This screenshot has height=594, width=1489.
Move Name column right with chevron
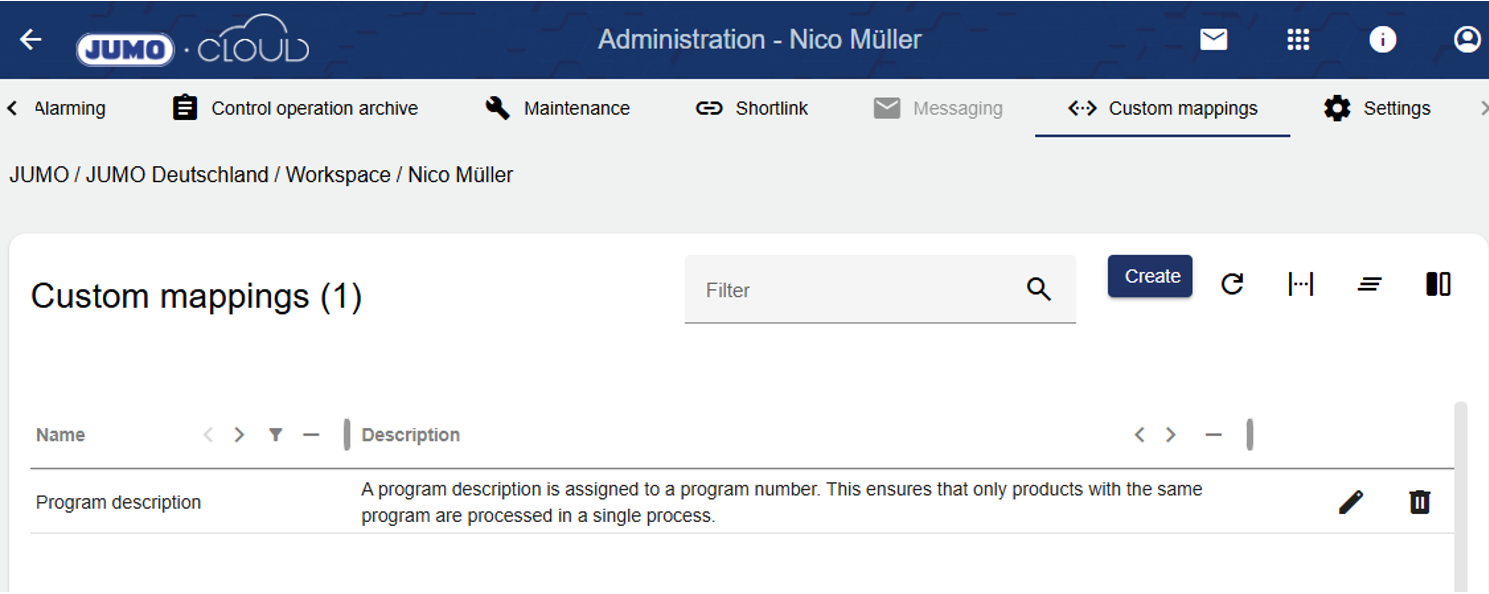pos(239,435)
